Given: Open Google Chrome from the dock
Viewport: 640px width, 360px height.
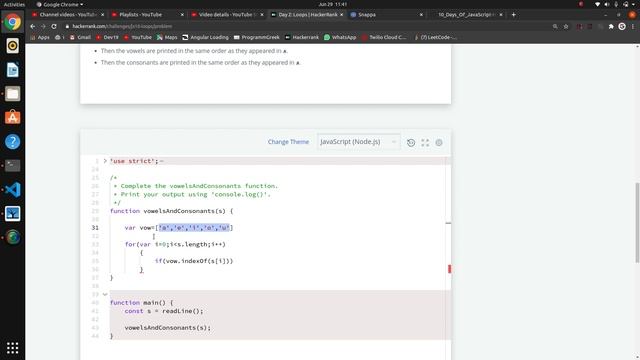Looking at the screenshot, I should tap(12, 22).
